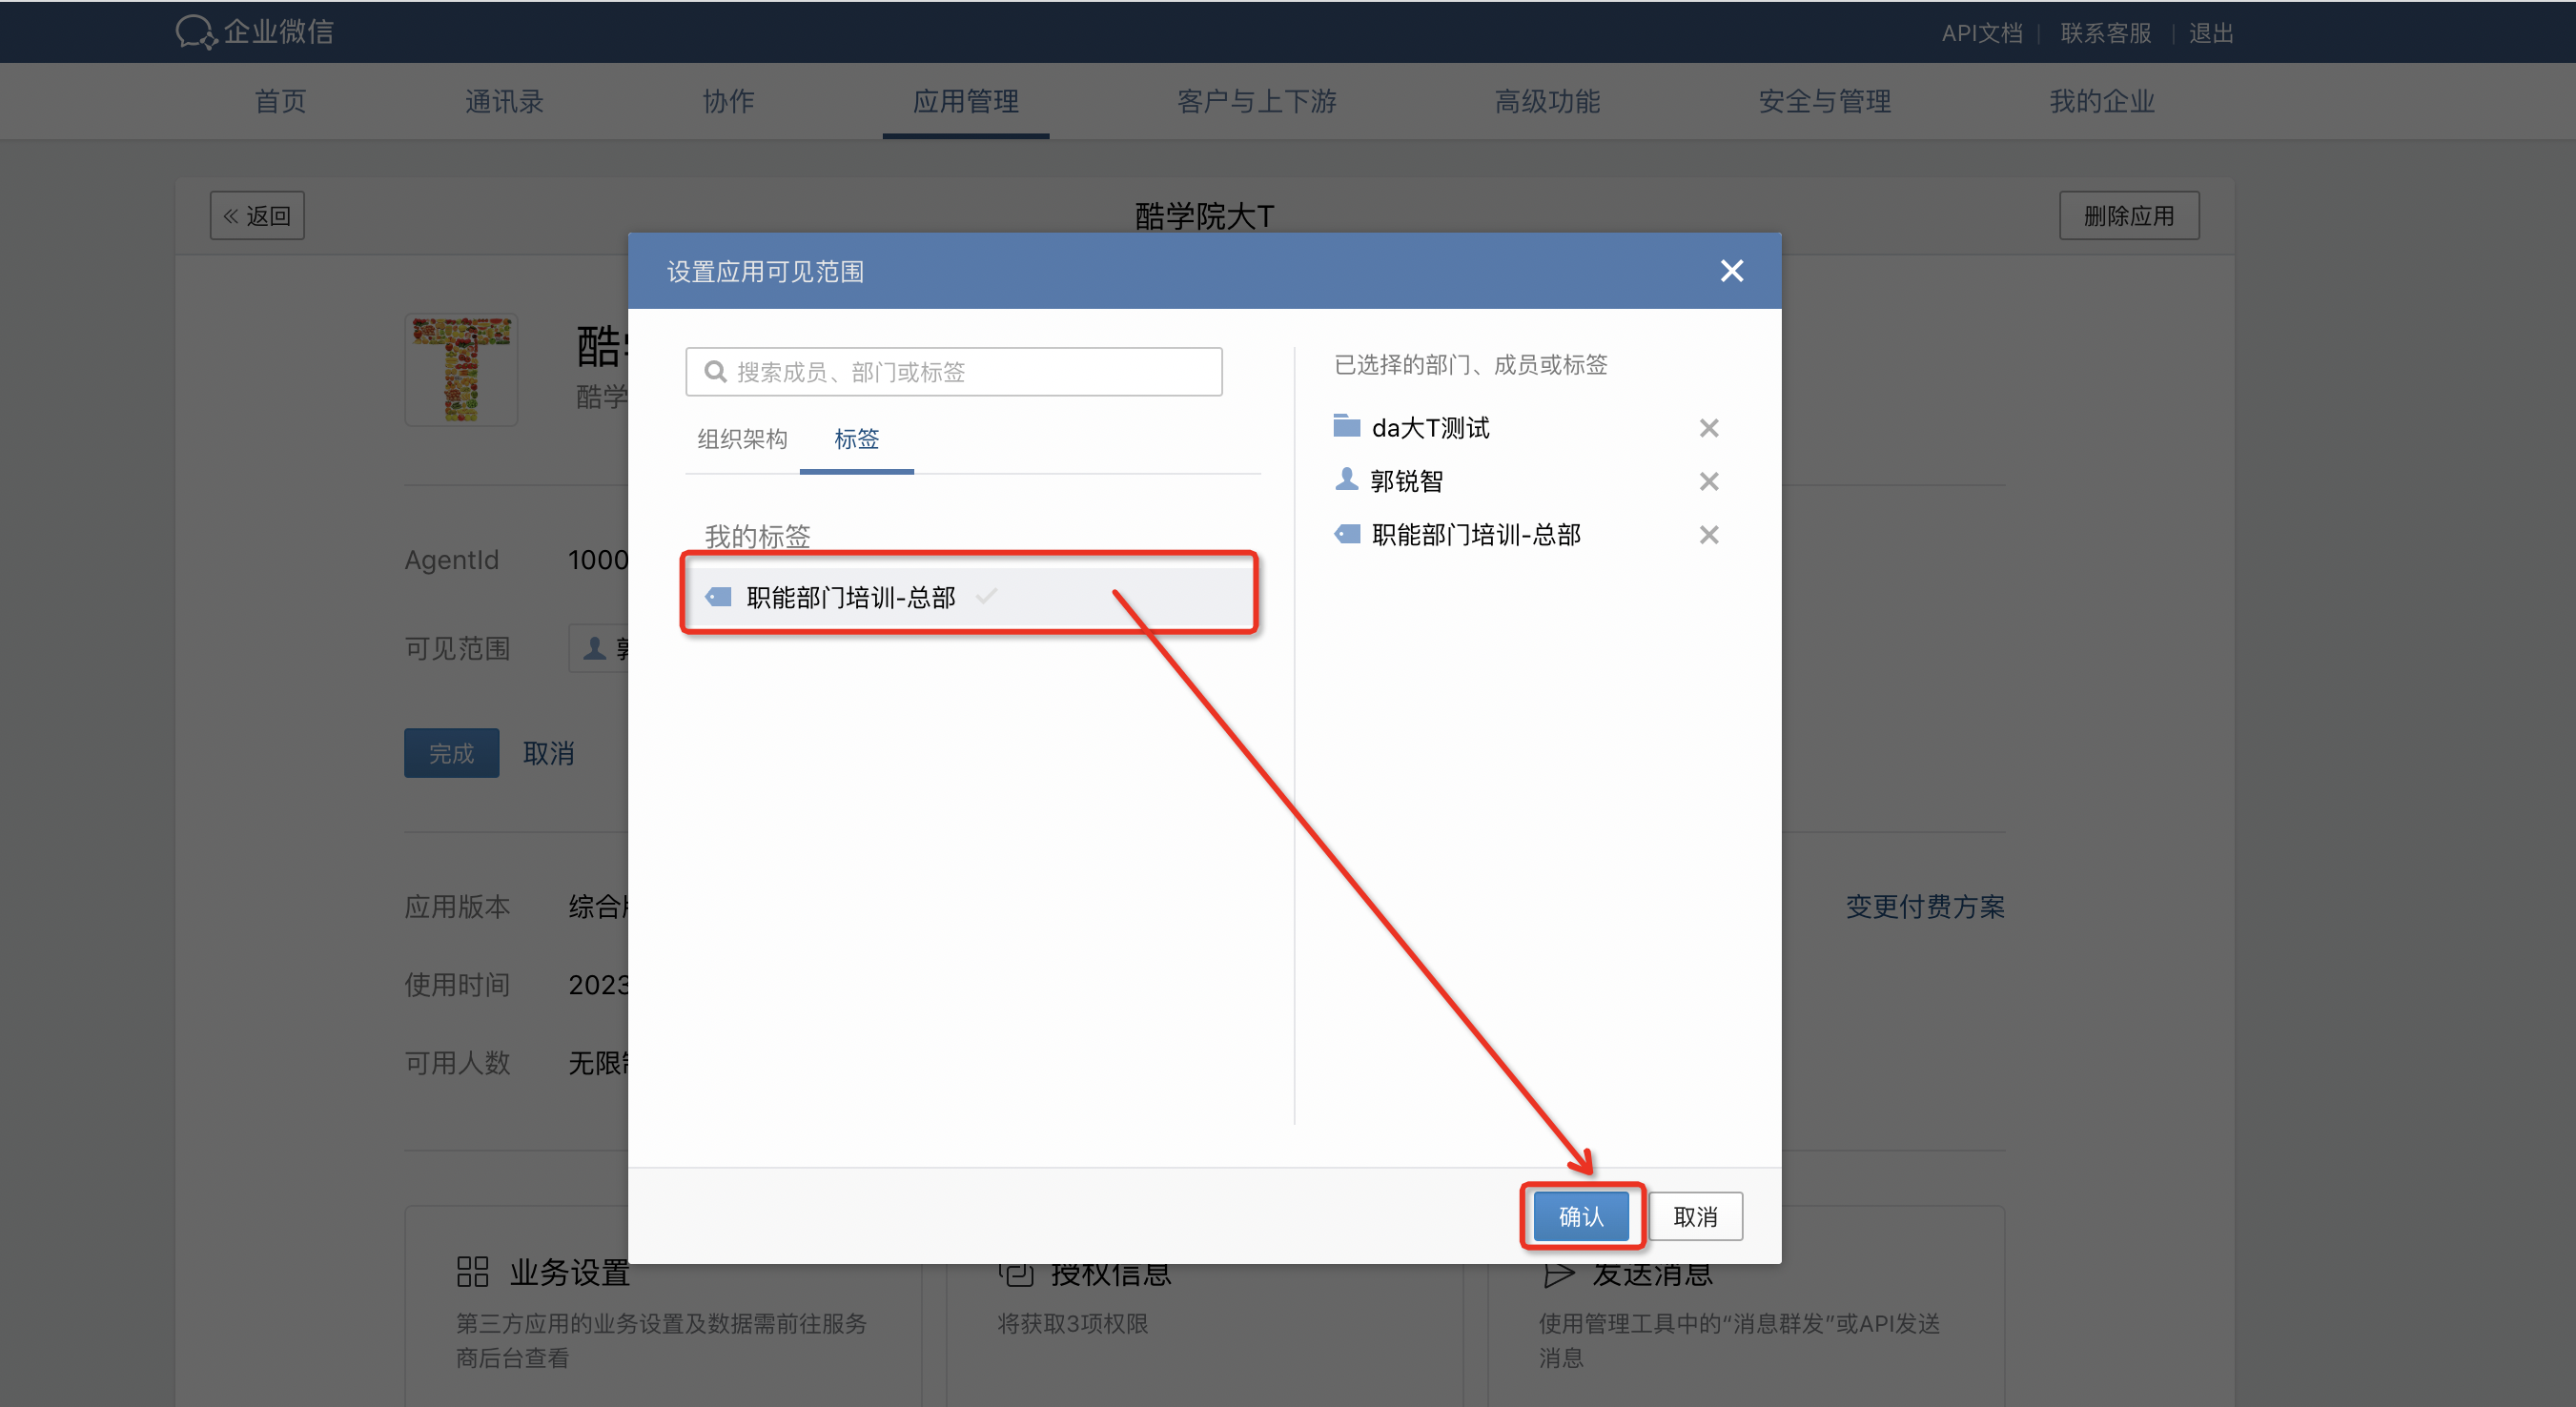Screen dimensions: 2576x1407
Task: Open 客户与上下游 menu
Action: 1257,101
